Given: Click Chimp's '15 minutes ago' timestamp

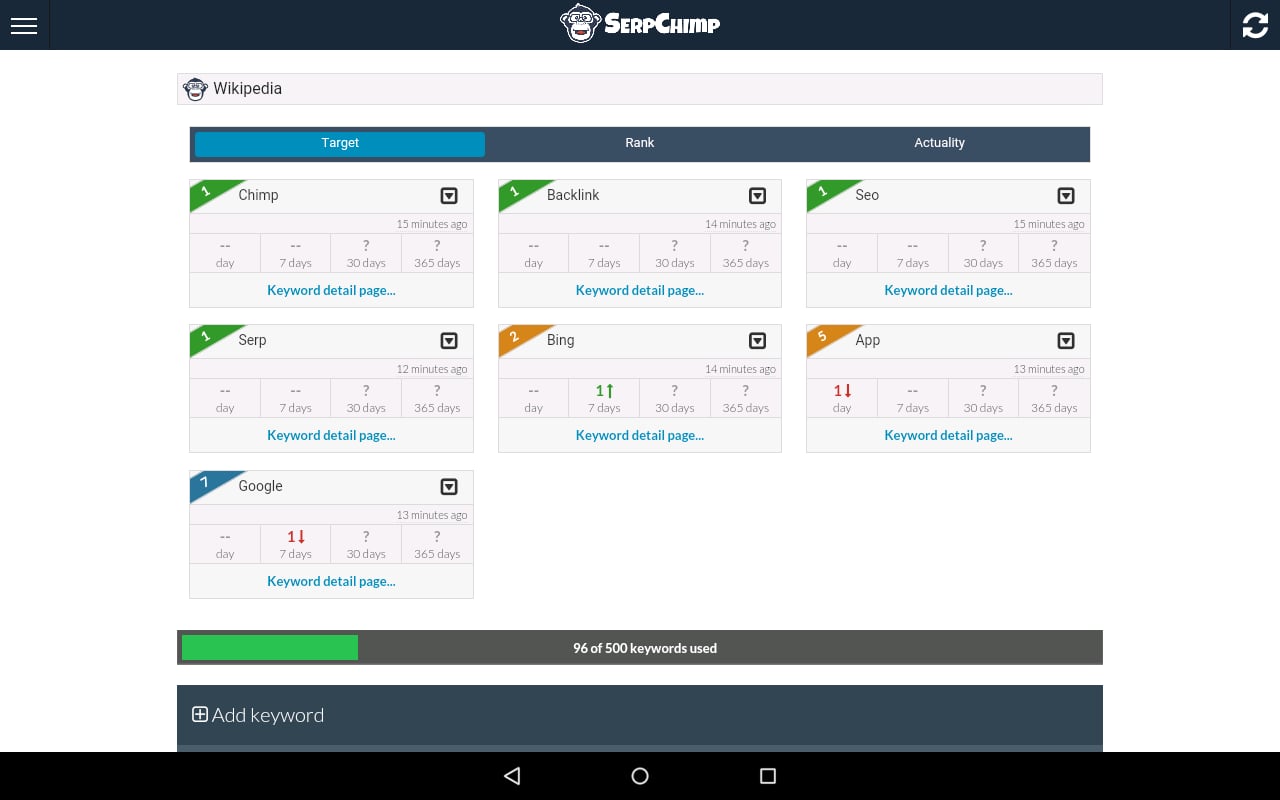Looking at the screenshot, I should click(x=432, y=224).
